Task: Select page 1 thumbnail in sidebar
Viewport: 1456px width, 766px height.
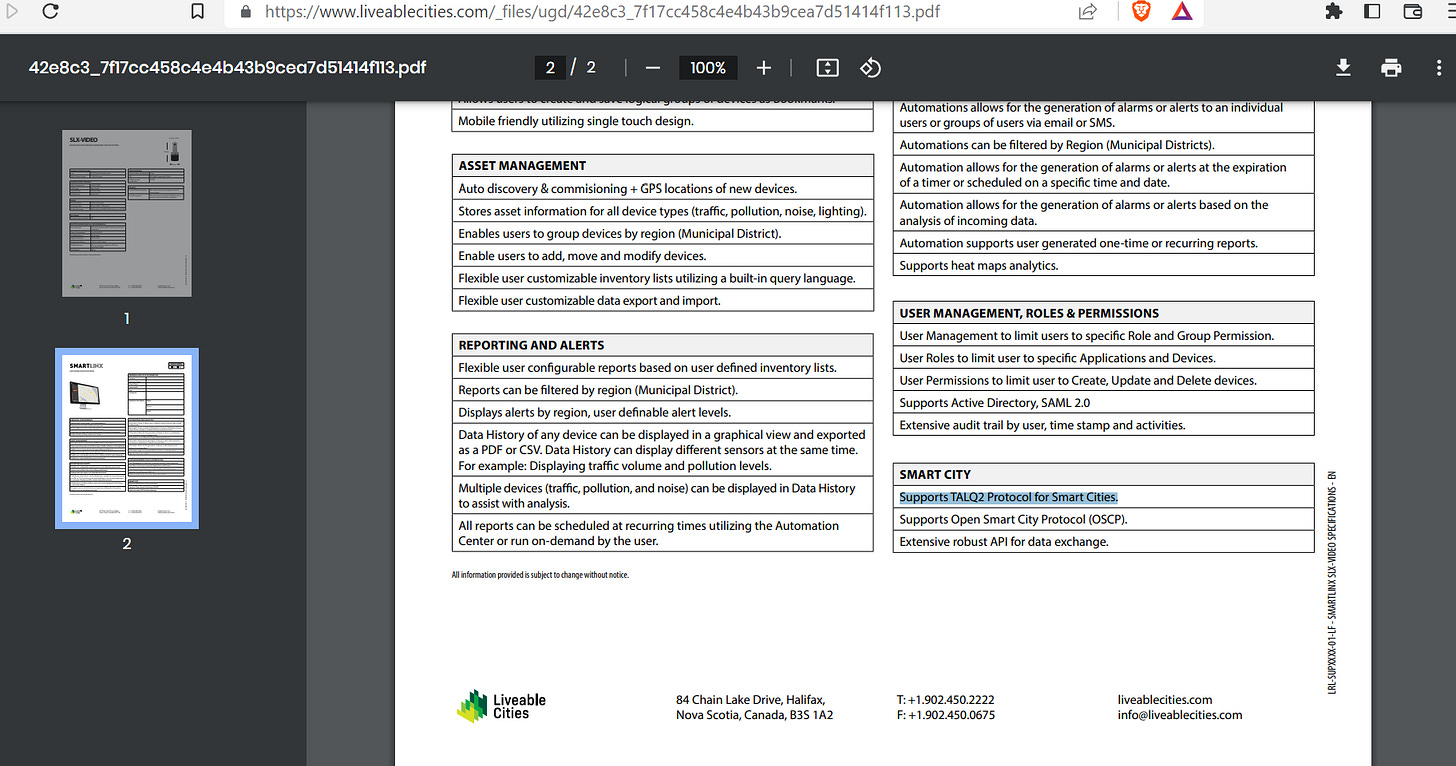Action: pyautogui.click(x=127, y=213)
